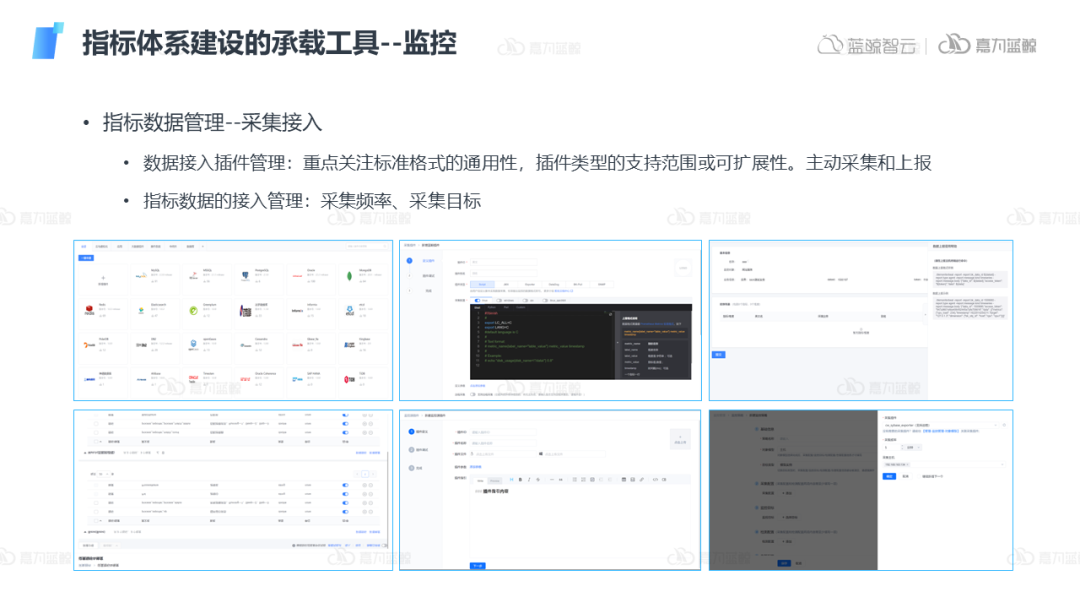The image size is (1080, 608).
Task: Open the Oracle Coherence plugin icon
Action: click(245, 379)
